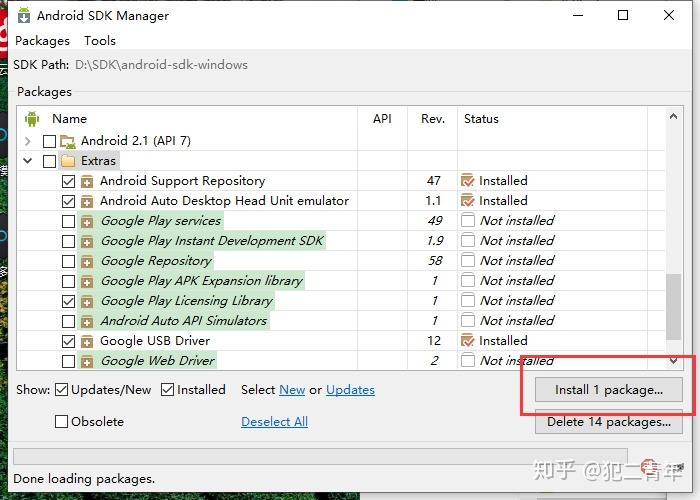Open the Packages menu
Screen dimensions: 700x500
(42, 41)
